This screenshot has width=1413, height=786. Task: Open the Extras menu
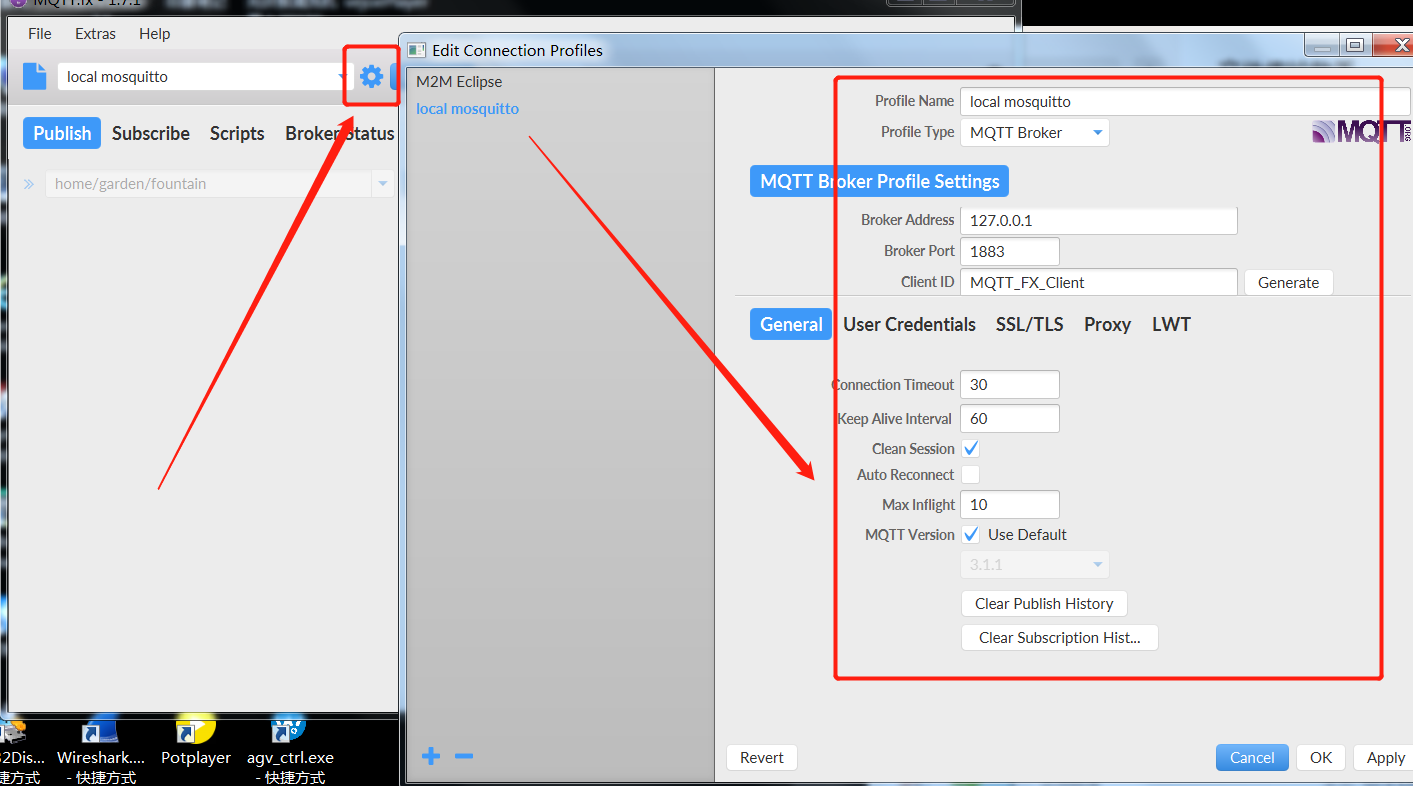coord(95,33)
